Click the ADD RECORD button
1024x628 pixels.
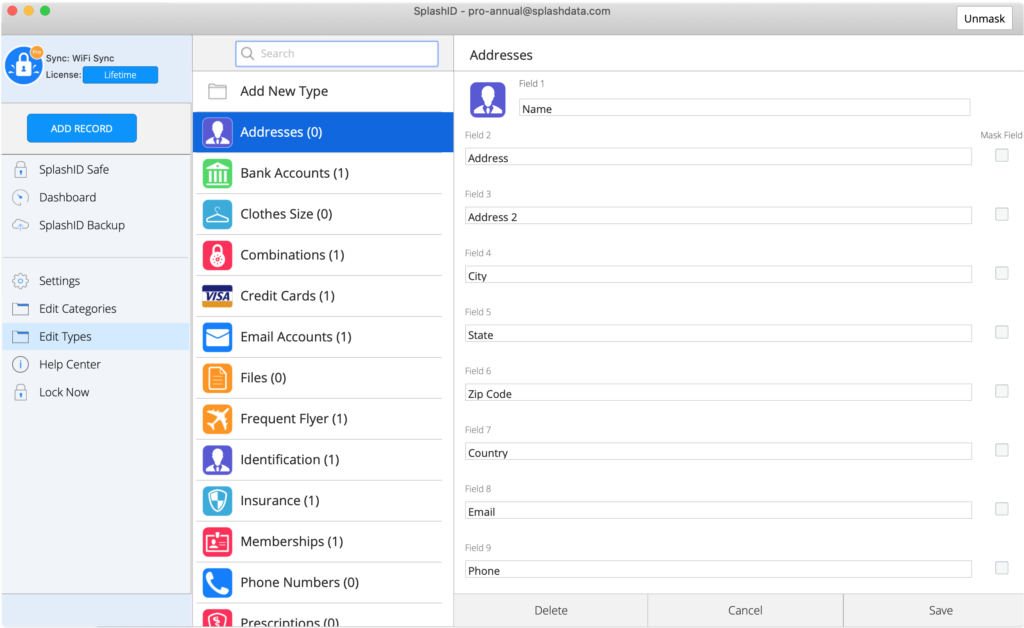(82, 128)
